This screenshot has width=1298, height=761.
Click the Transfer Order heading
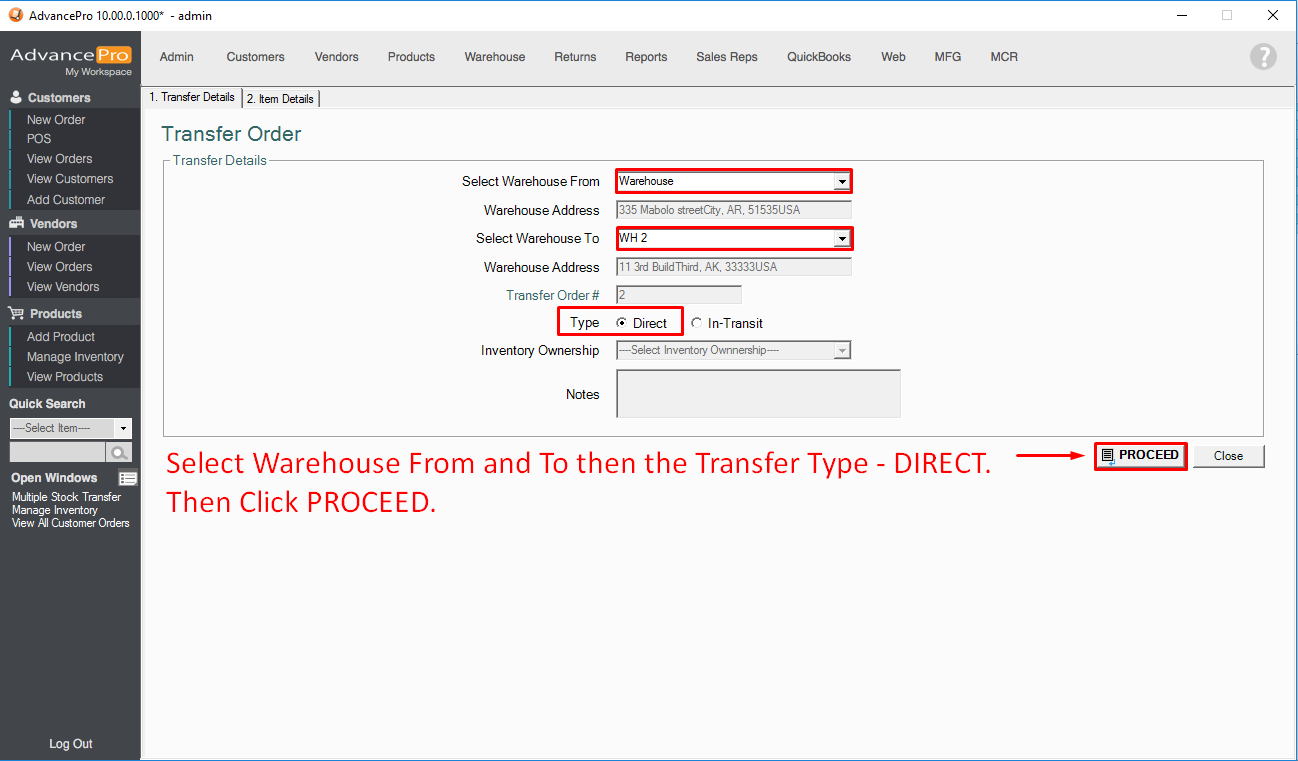point(231,134)
